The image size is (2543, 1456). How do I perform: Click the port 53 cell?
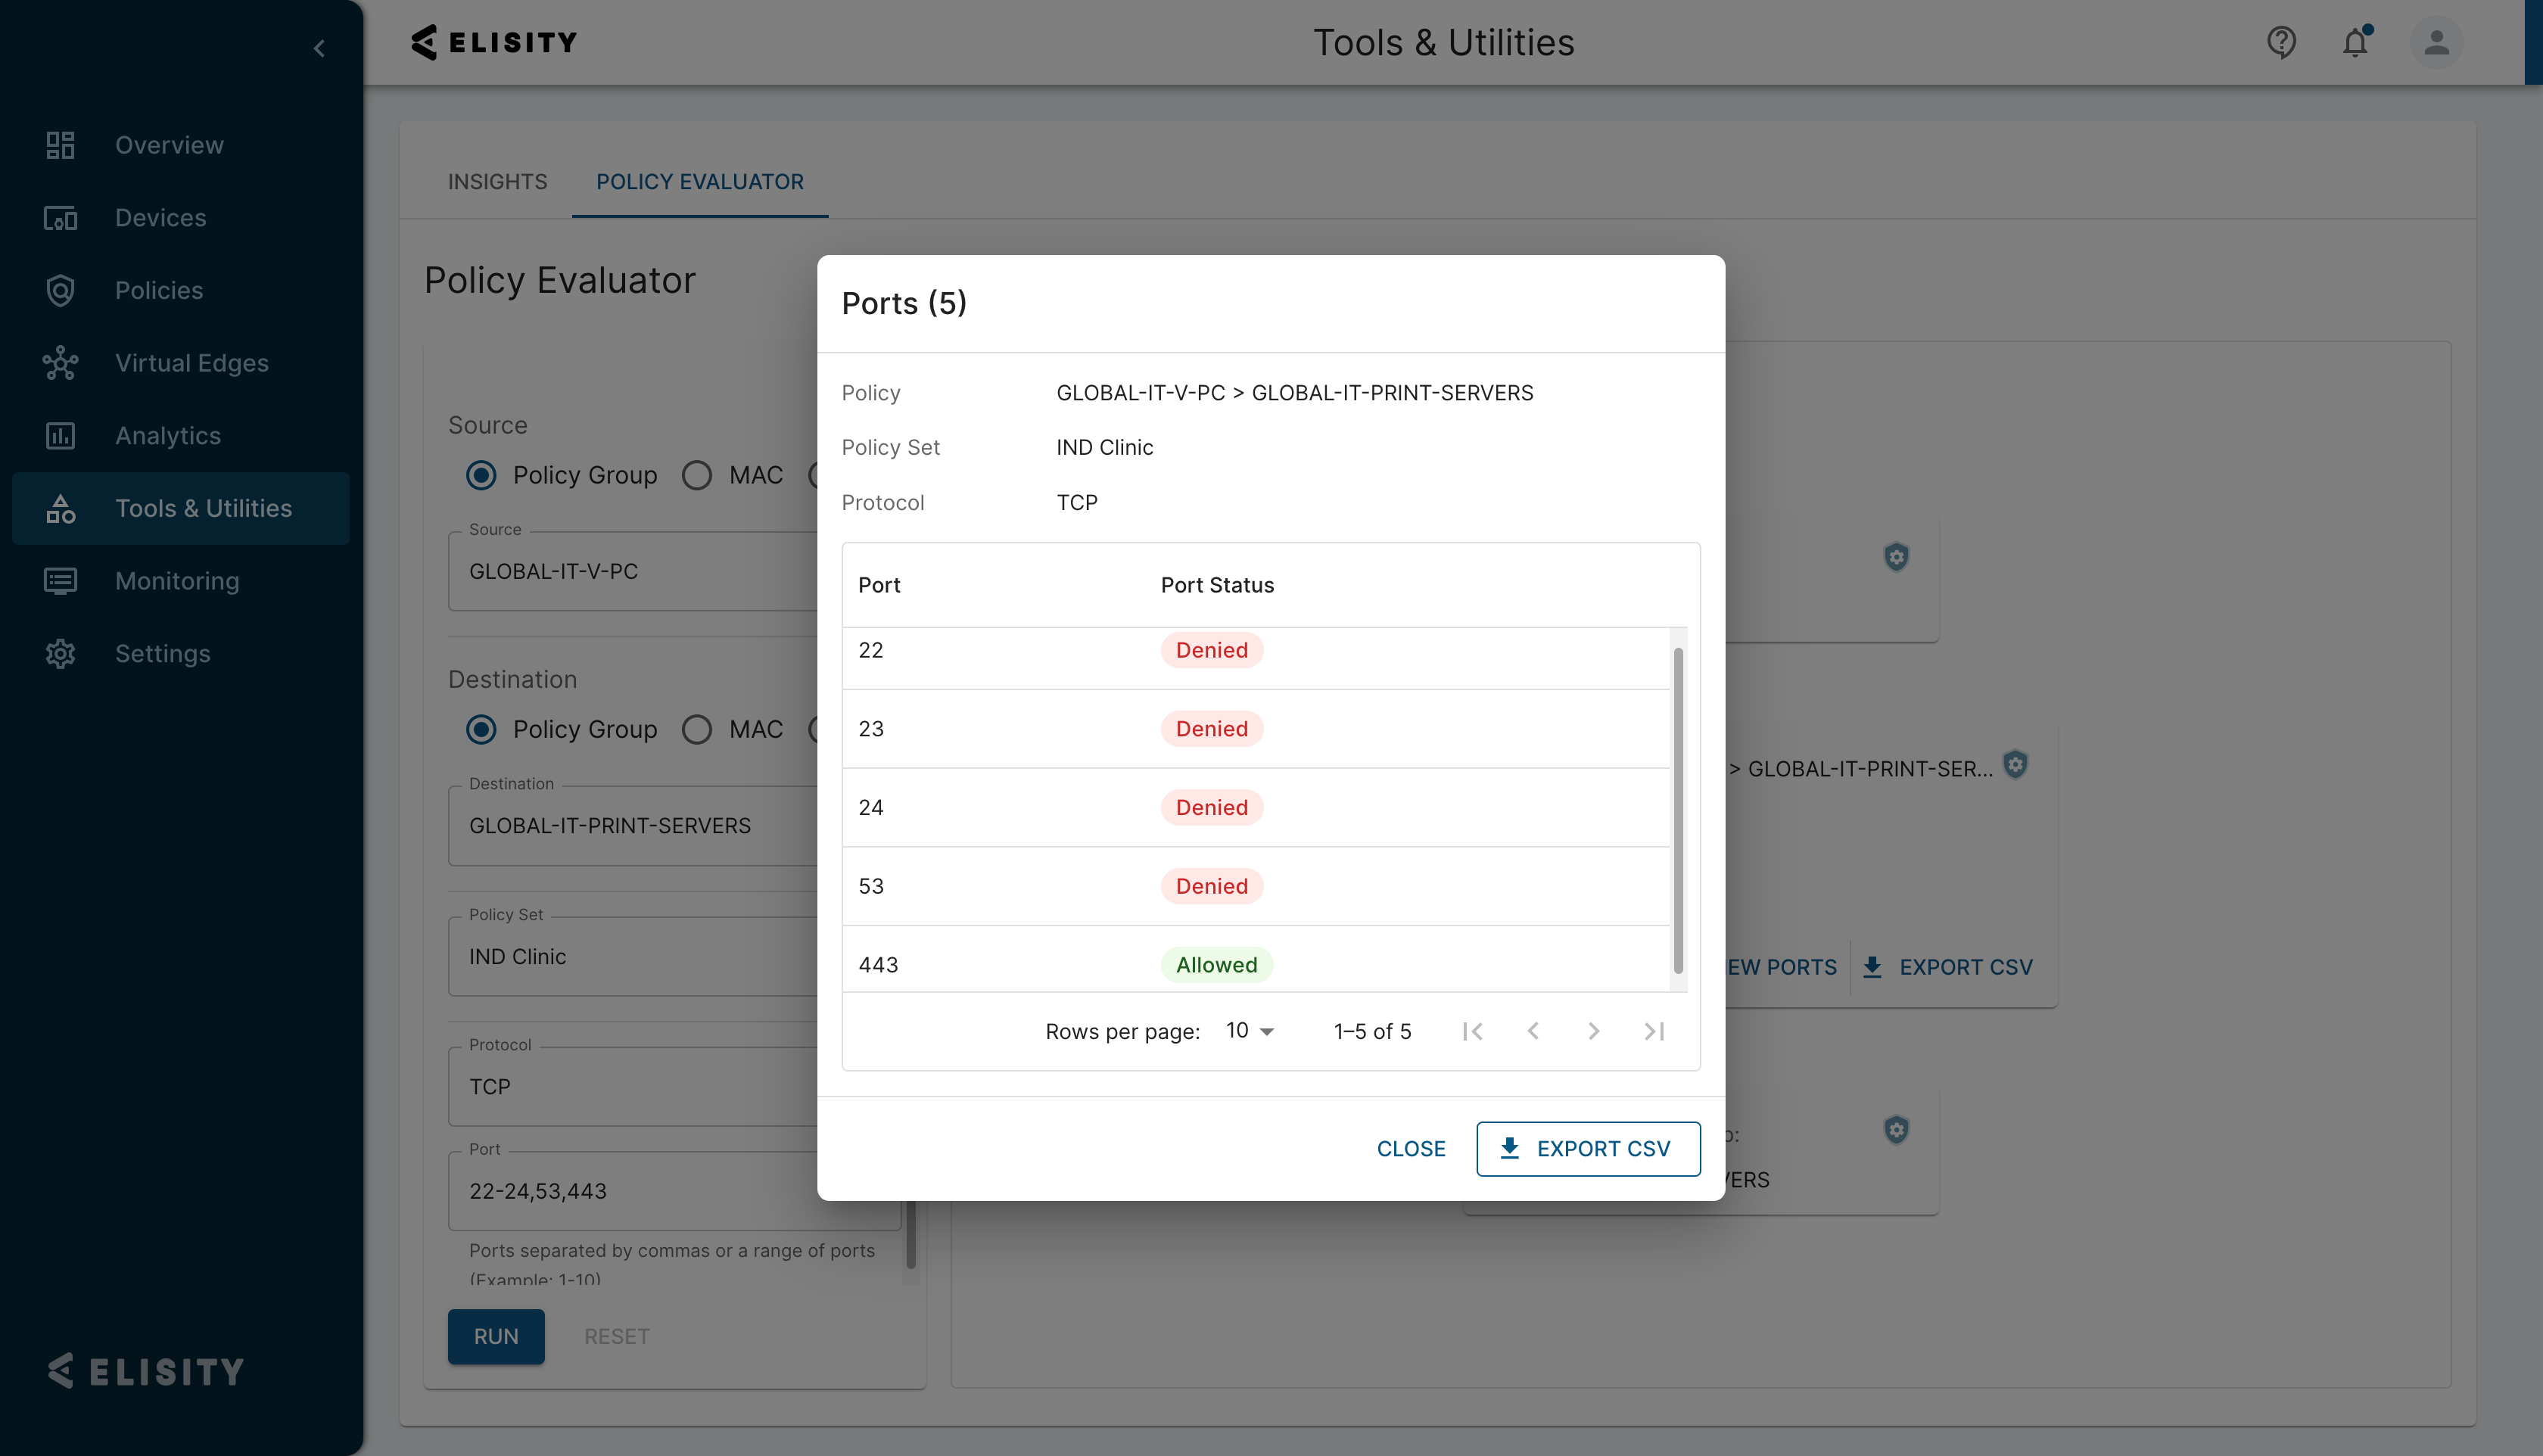point(871,886)
